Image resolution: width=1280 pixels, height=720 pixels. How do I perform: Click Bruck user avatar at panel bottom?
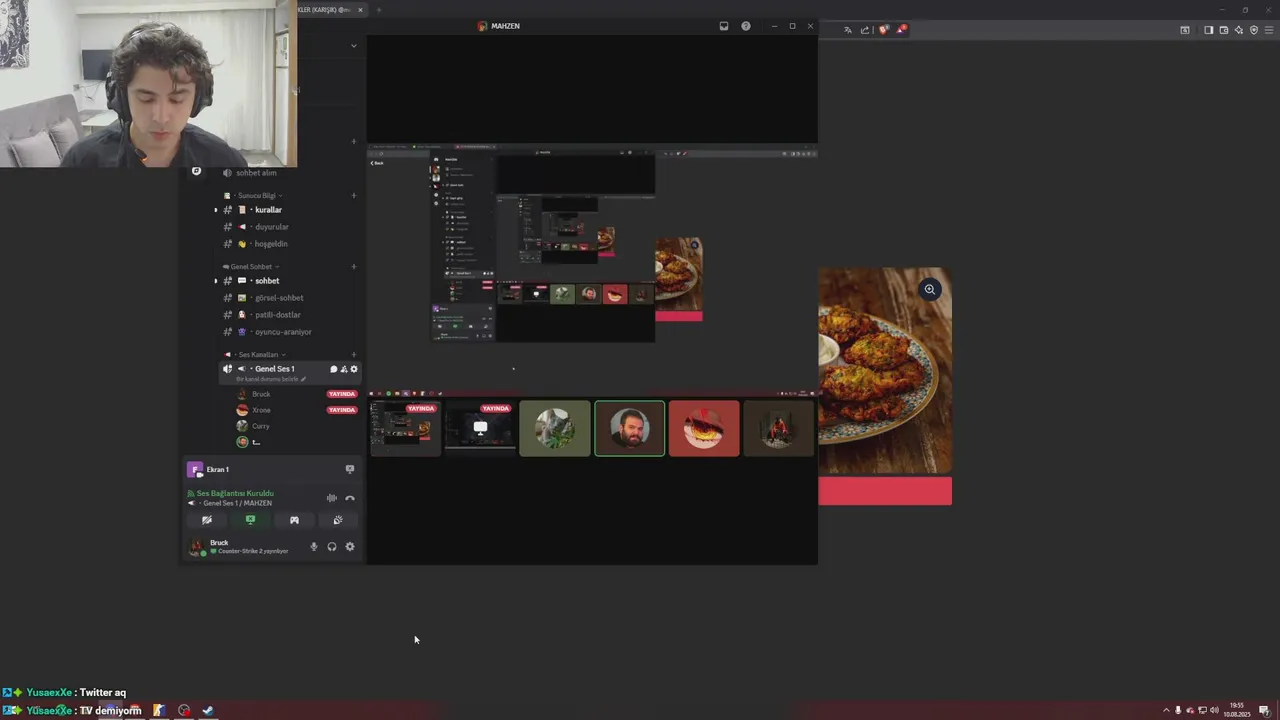[x=197, y=547]
